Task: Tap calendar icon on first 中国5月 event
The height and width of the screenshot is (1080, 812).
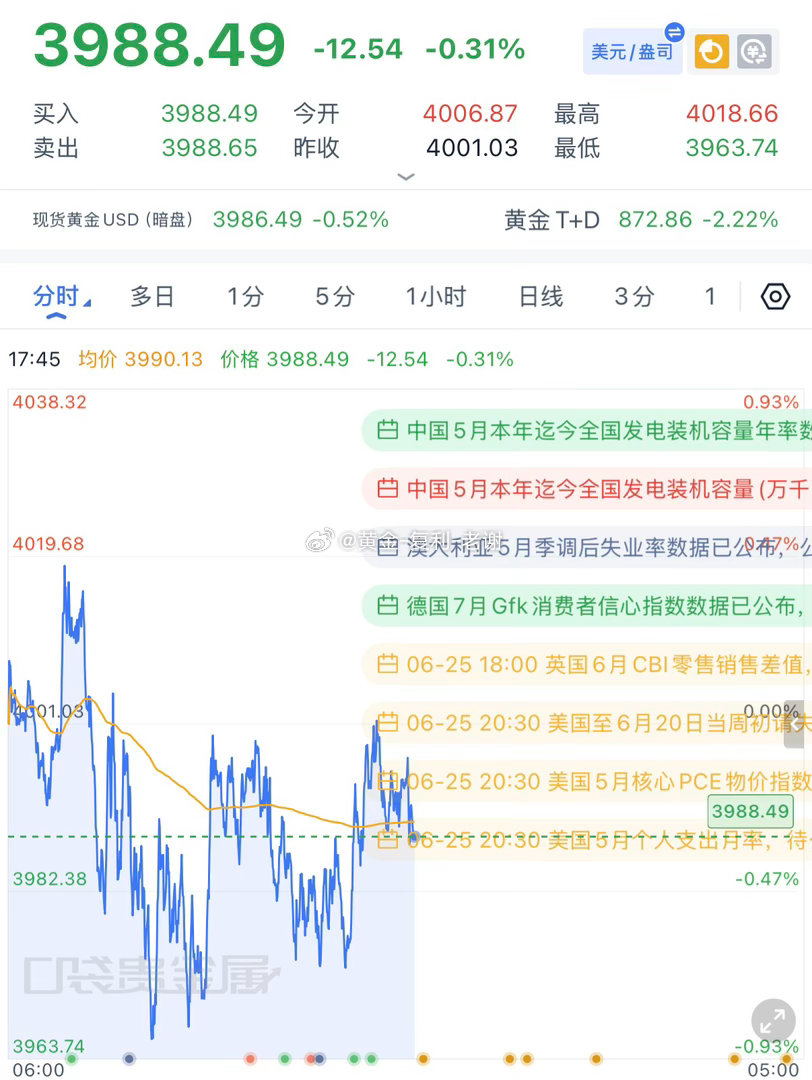Action: pyautogui.click(x=388, y=430)
